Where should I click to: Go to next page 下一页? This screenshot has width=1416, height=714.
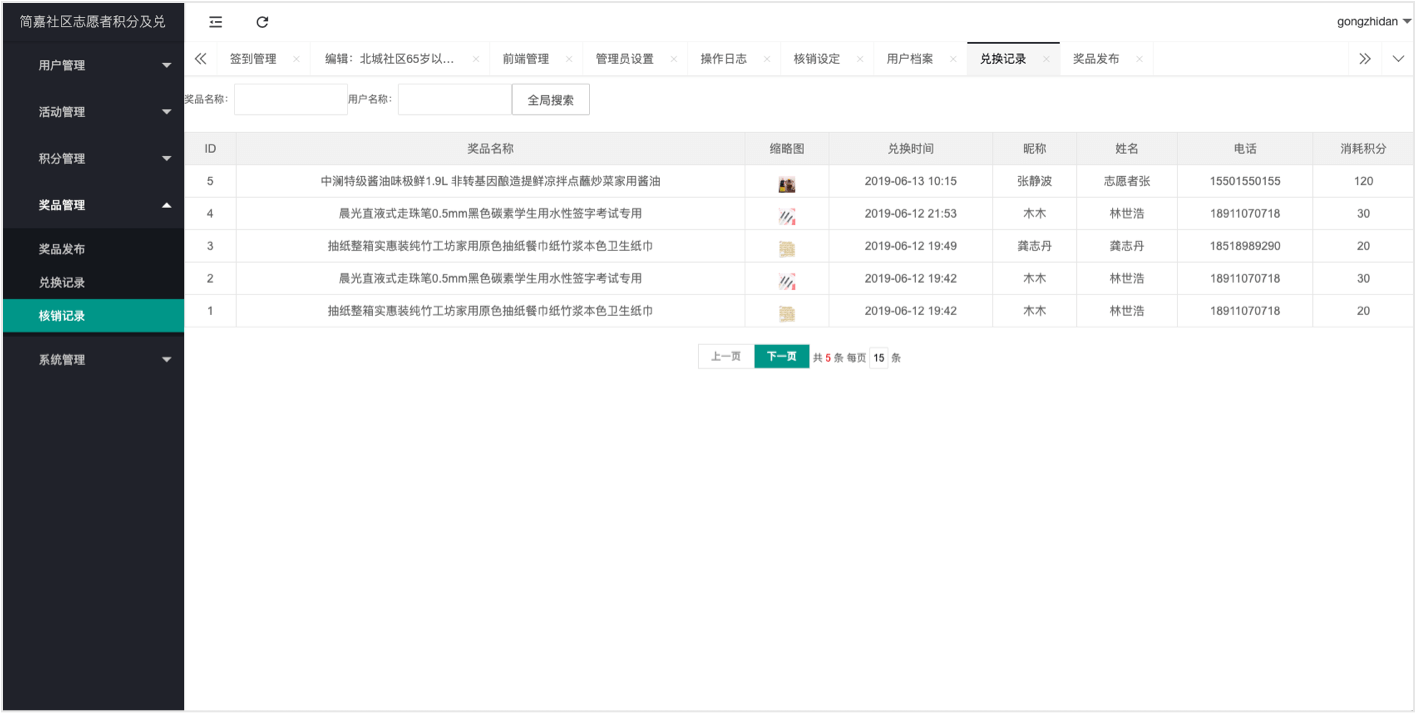click(x=781, y=357)
